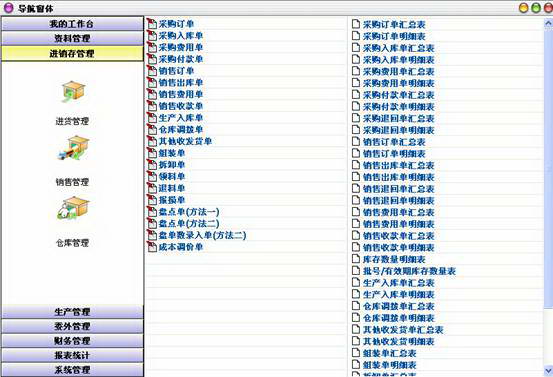Image resolution: width=553 pixels, height=377 pixels.
Task: Open the 销售收款单汇总表 report
Action: (399, 236)
